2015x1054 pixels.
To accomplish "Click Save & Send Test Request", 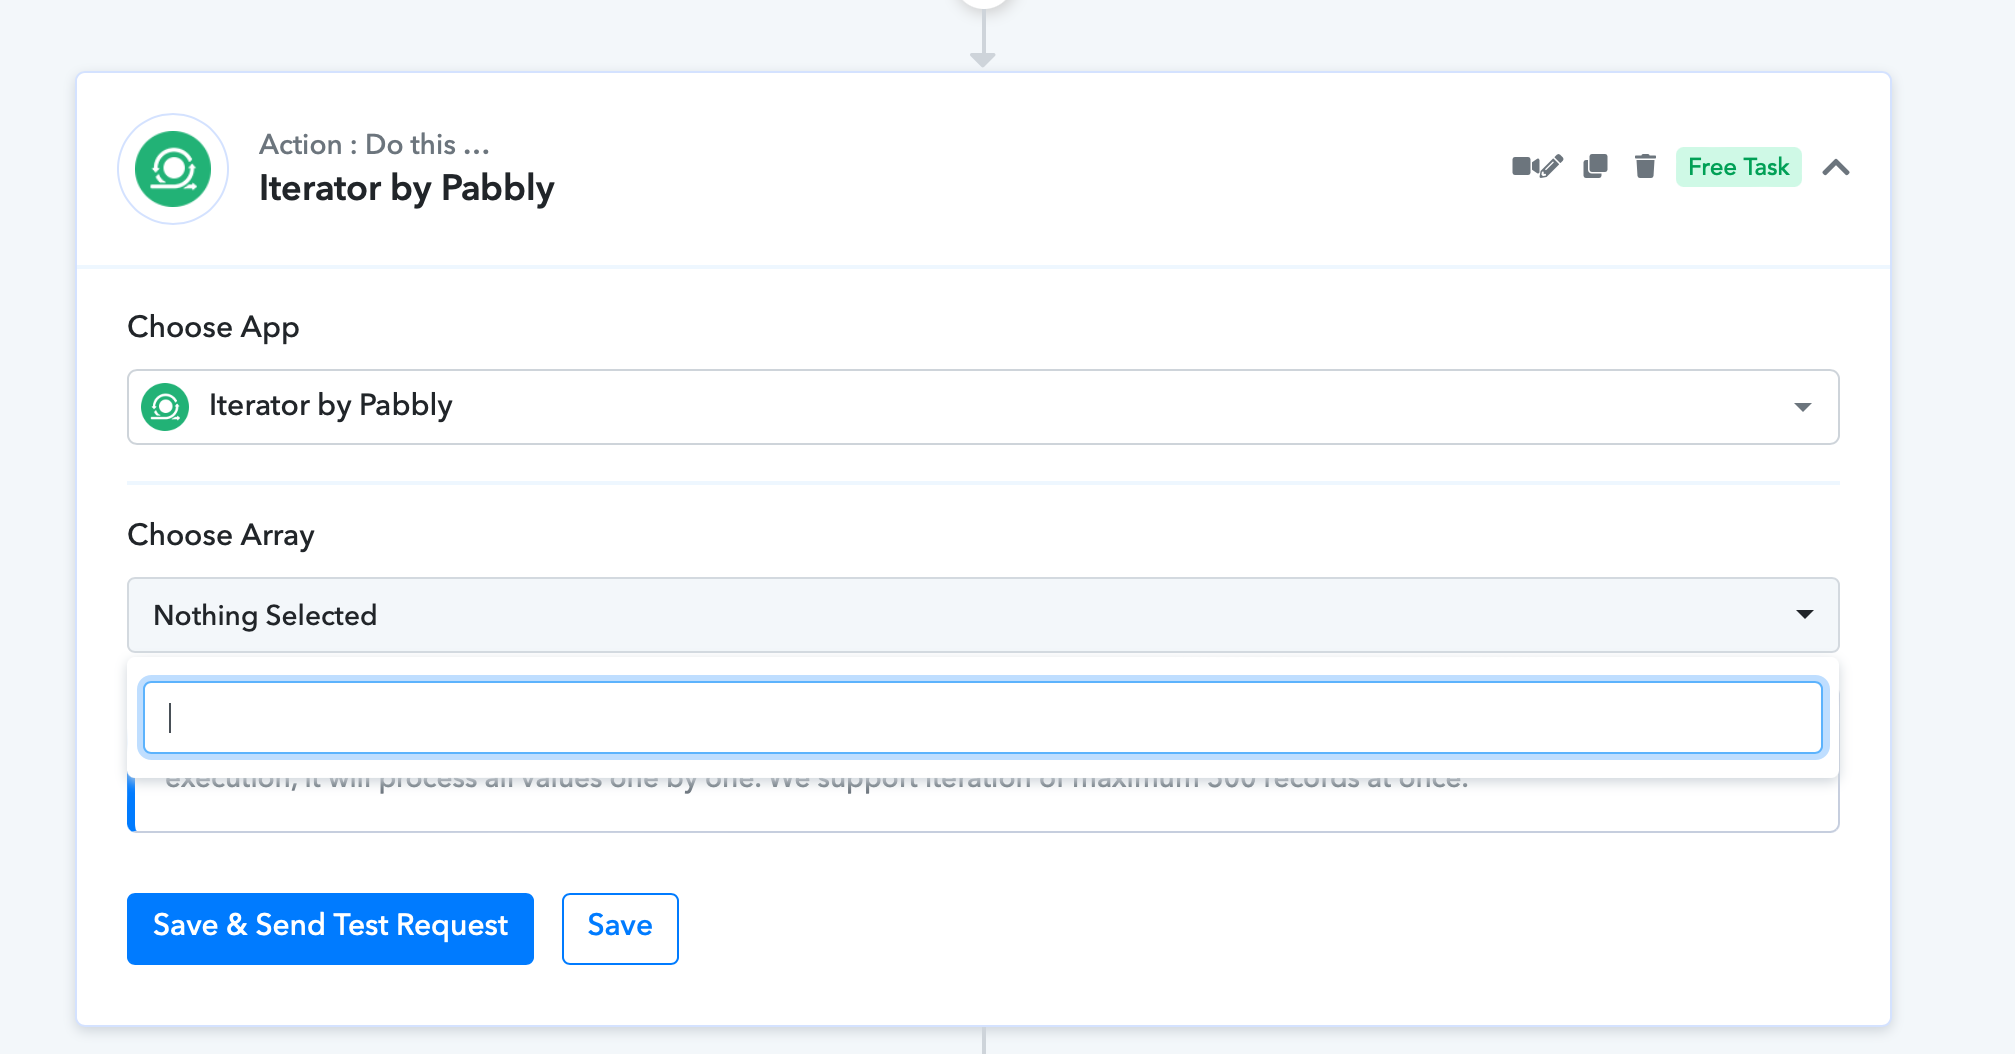I will (330, 928).
